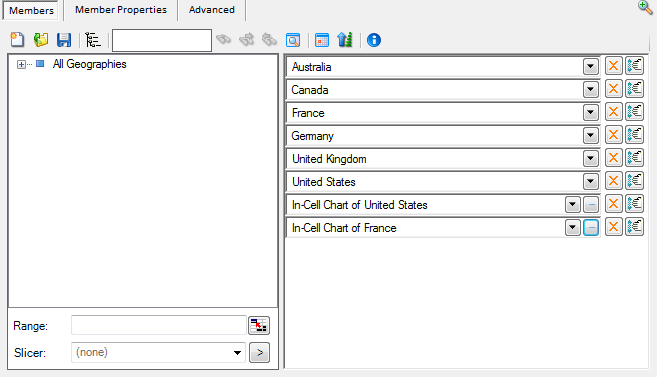Open the United Kingdom dropdown arrow
Screen dimensions: 657x377
click(x=590, y=159)
